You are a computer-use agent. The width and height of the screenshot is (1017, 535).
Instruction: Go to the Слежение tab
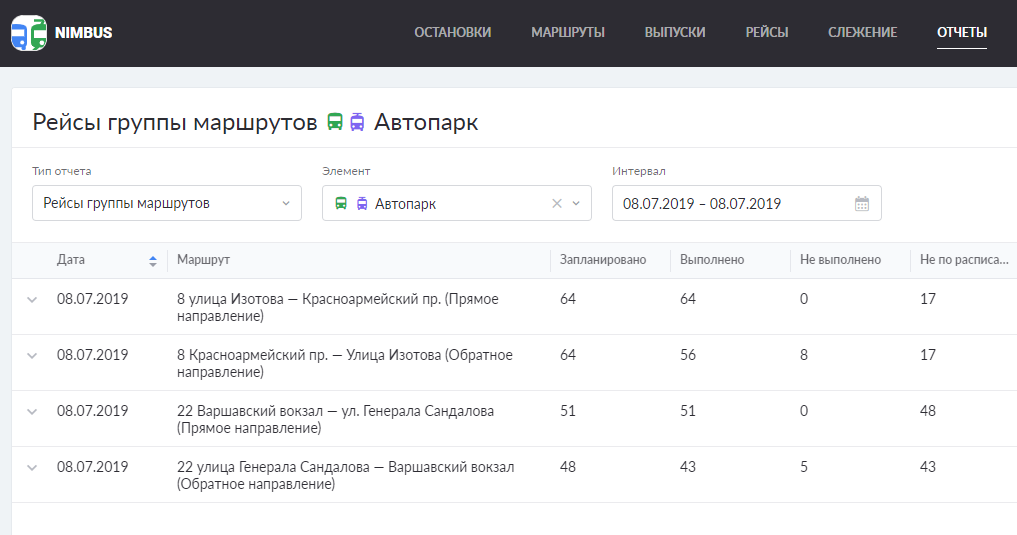tap(862, 32)
